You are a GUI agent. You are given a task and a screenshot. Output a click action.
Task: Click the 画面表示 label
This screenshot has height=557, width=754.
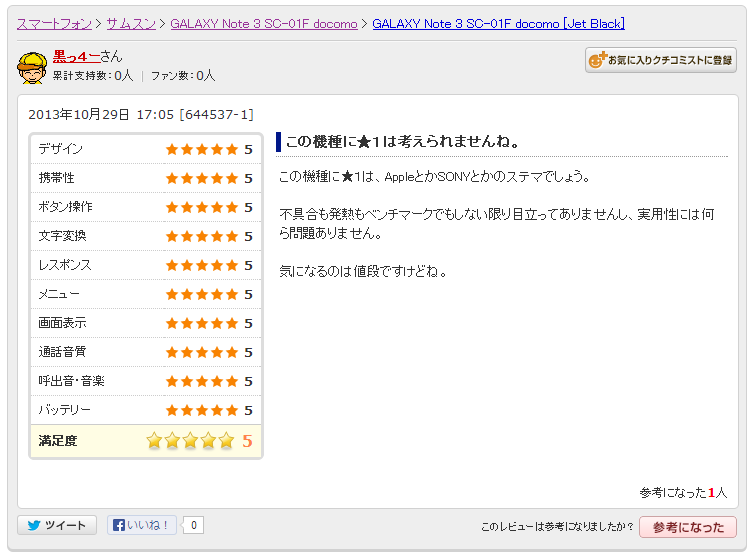(62, 323)
